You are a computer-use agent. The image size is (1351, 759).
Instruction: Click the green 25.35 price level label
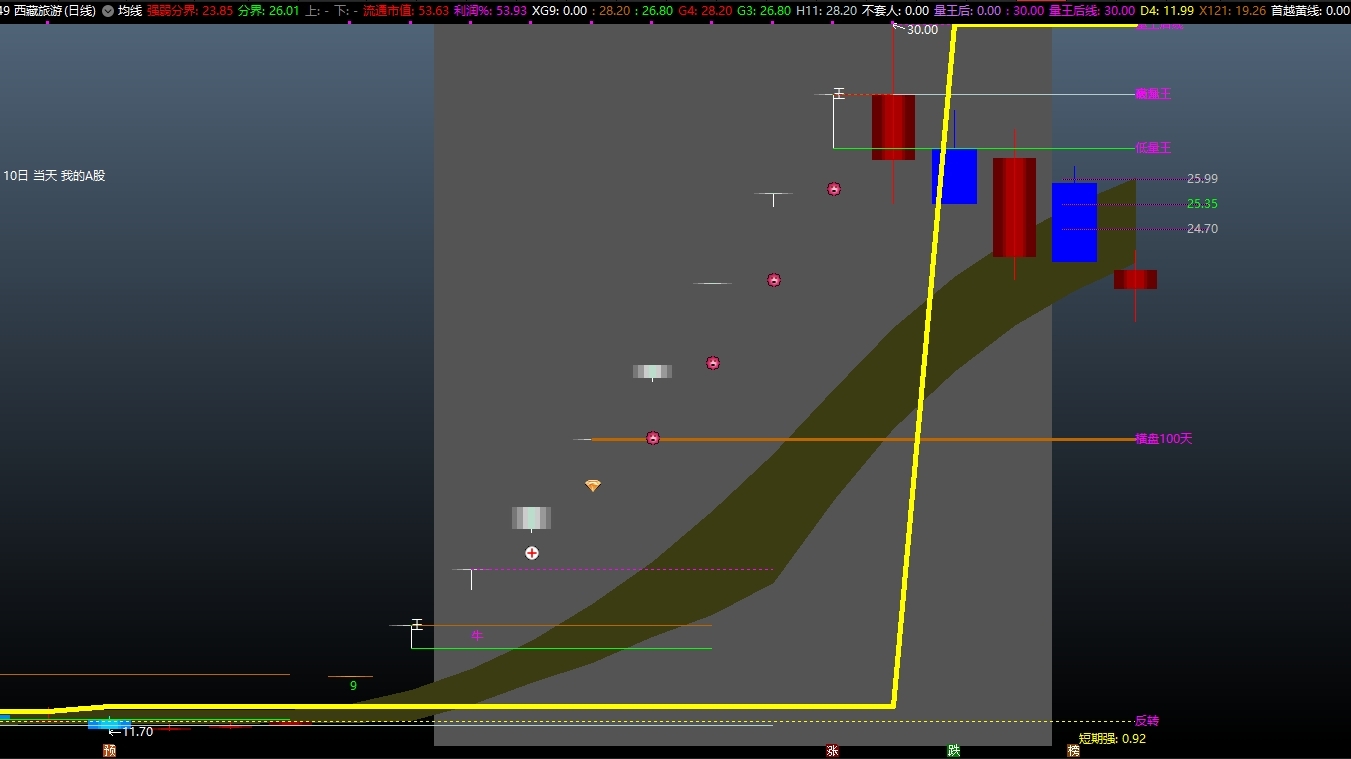[x=1202, y=204]
